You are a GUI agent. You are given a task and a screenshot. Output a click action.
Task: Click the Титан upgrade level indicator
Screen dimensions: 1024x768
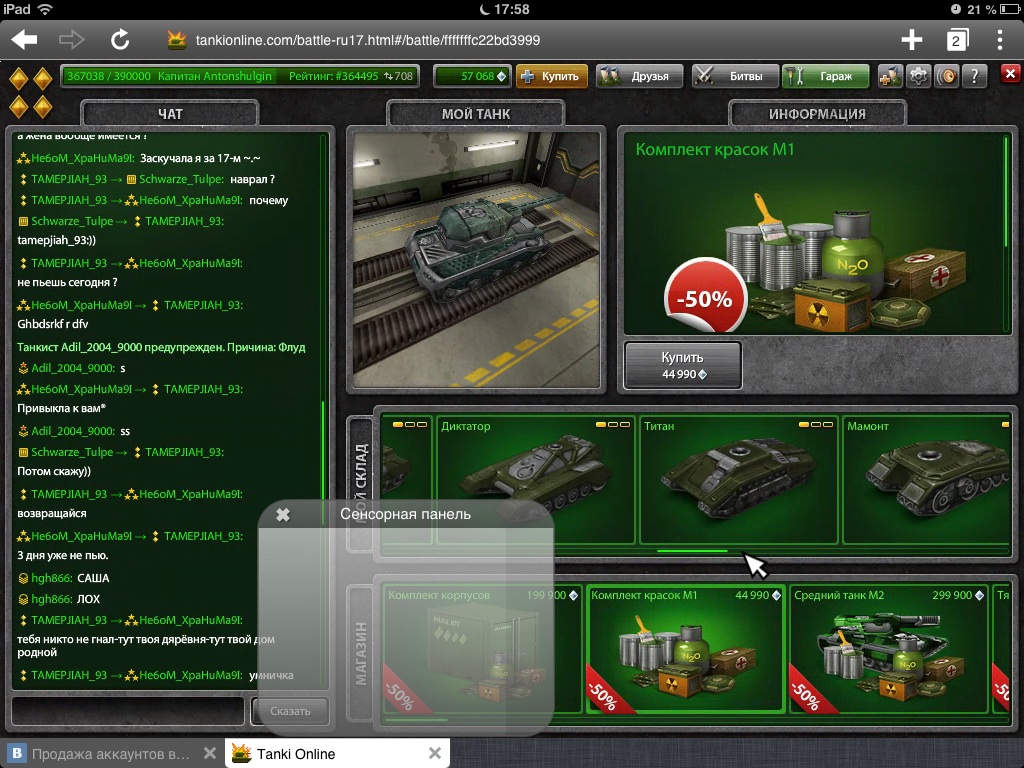tap(816, 424)
